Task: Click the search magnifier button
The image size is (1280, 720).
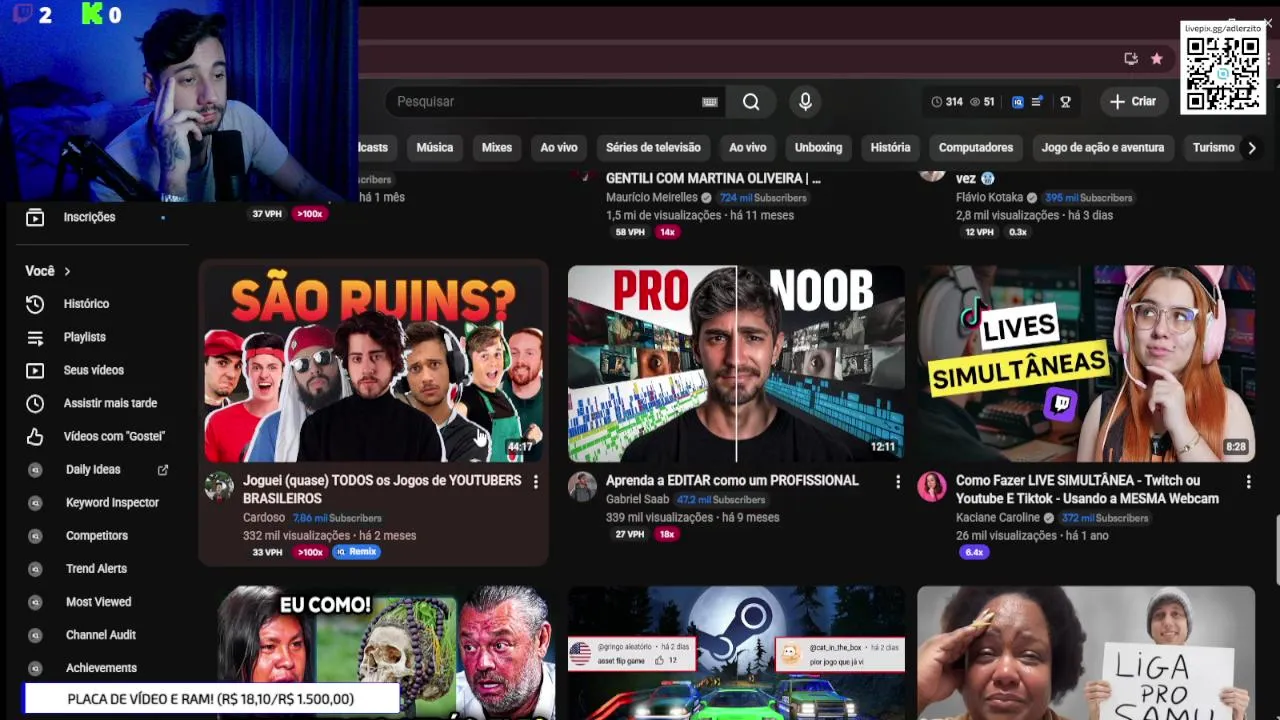Action: point(751,101)
